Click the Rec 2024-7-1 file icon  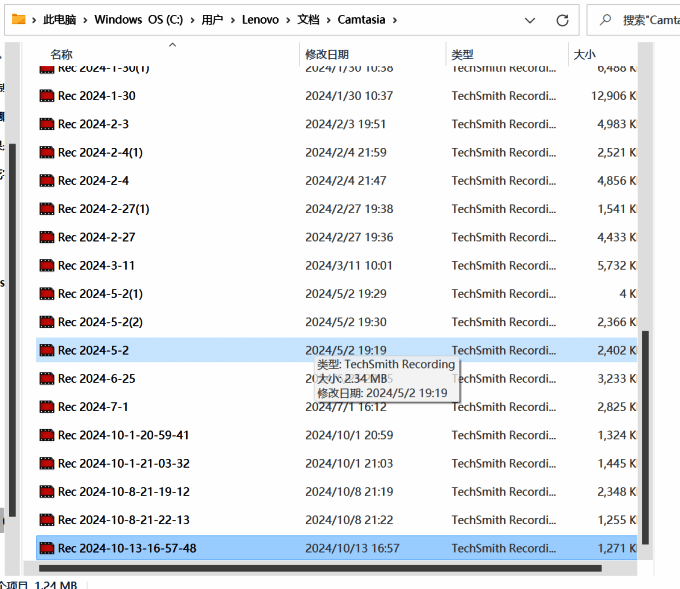[46, 407]
